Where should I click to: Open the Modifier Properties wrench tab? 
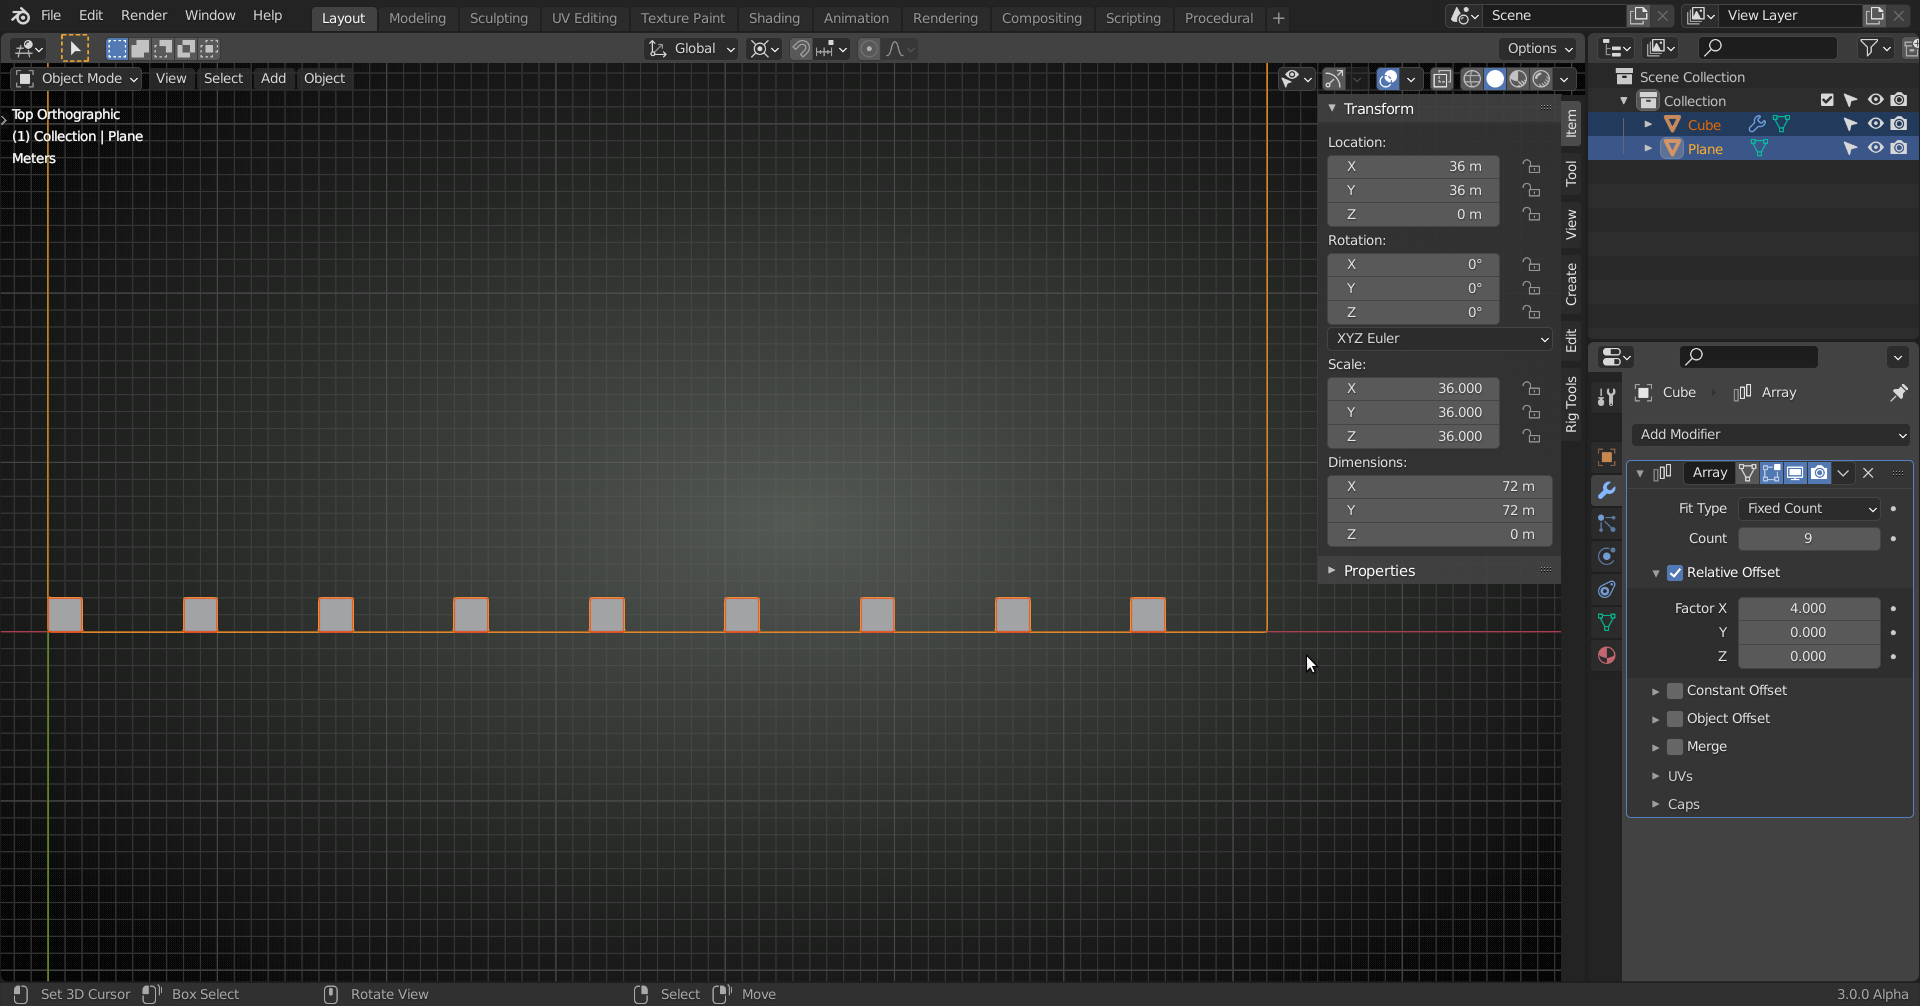[x=1606, y=490]
